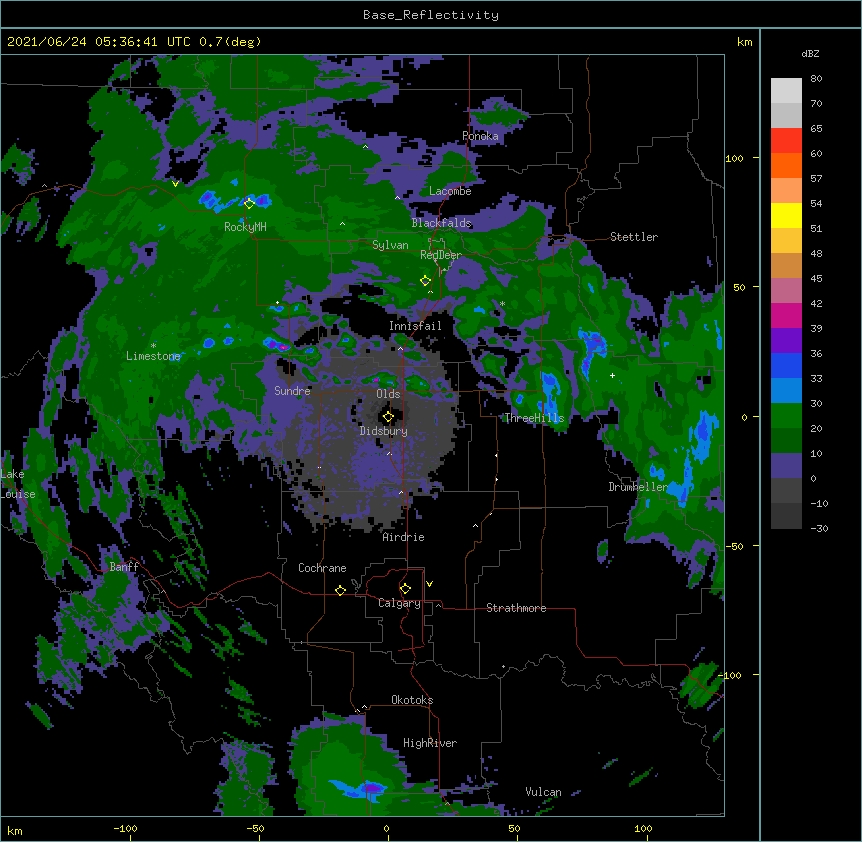The height and width of the screenshot is (842, 862).
Task: Click the Strathmore label
Action: [516, 608]
